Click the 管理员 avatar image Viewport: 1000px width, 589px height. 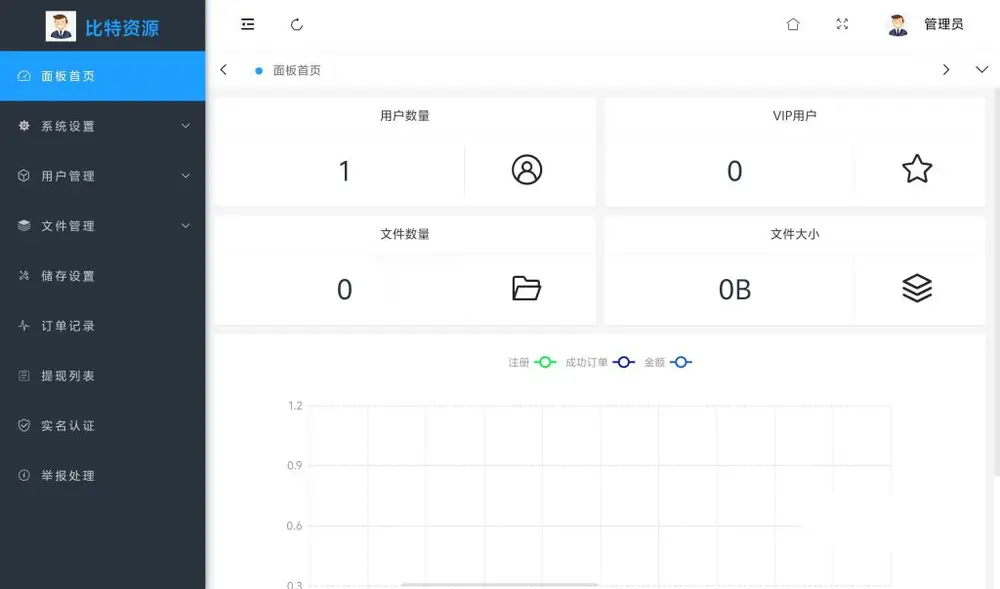coord(898,25)
